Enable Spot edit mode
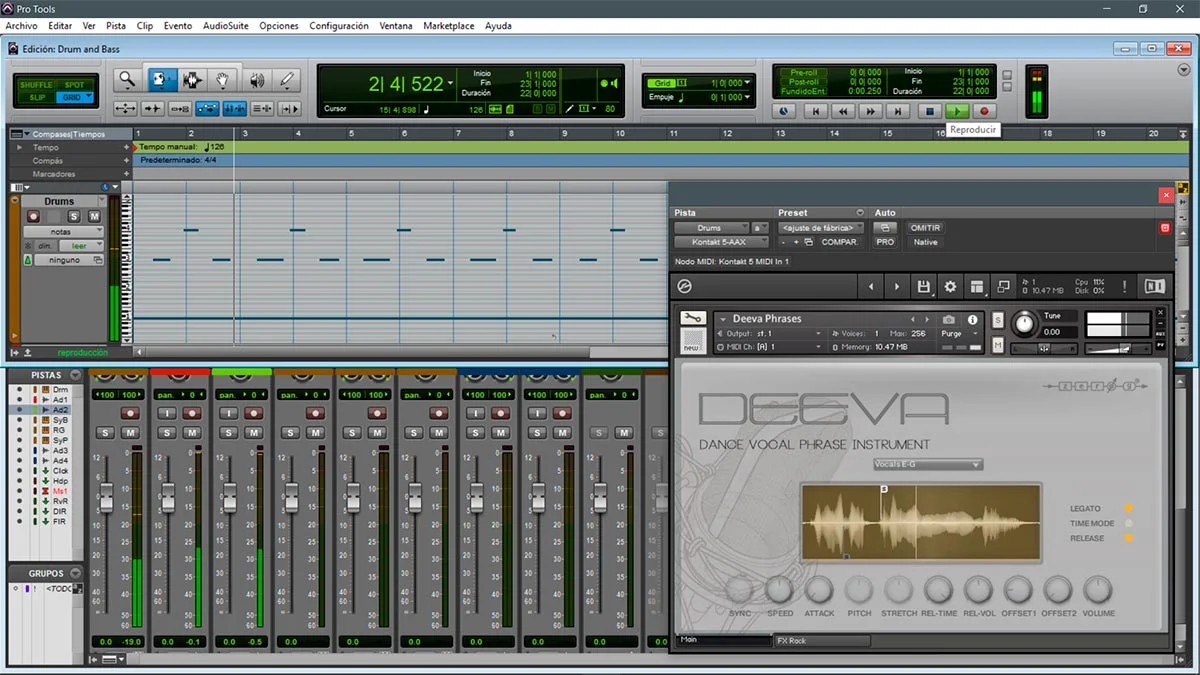The width and height of the screenshot is (1200, 675). click(x=74, y=85)
